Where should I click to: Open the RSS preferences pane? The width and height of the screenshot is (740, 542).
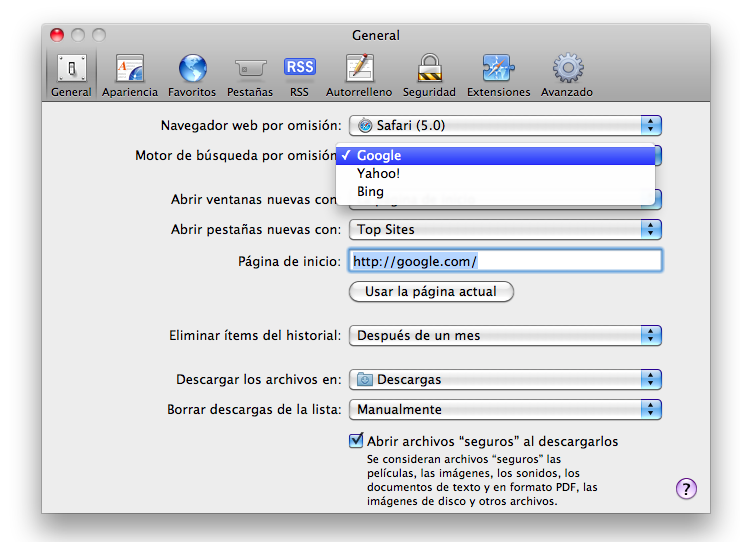coord(300,76)
